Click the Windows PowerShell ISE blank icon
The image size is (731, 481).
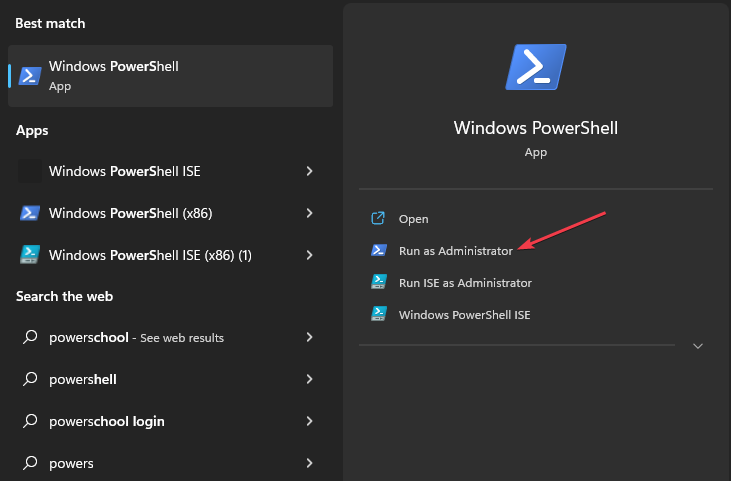30,171
